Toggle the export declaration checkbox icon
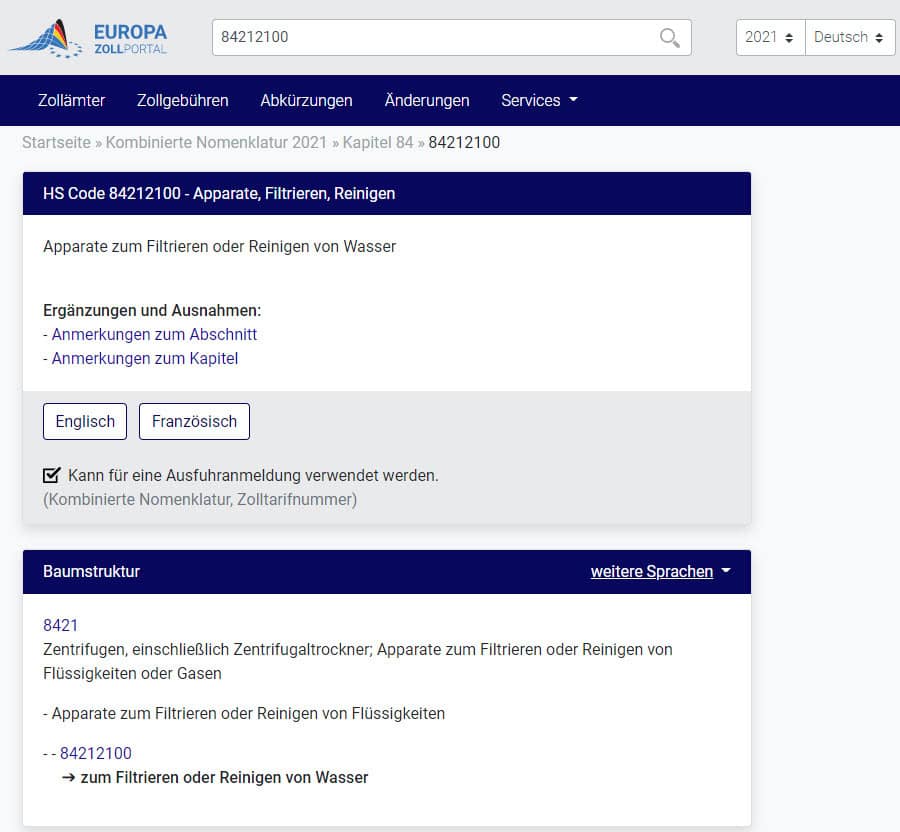 (52, 475)
